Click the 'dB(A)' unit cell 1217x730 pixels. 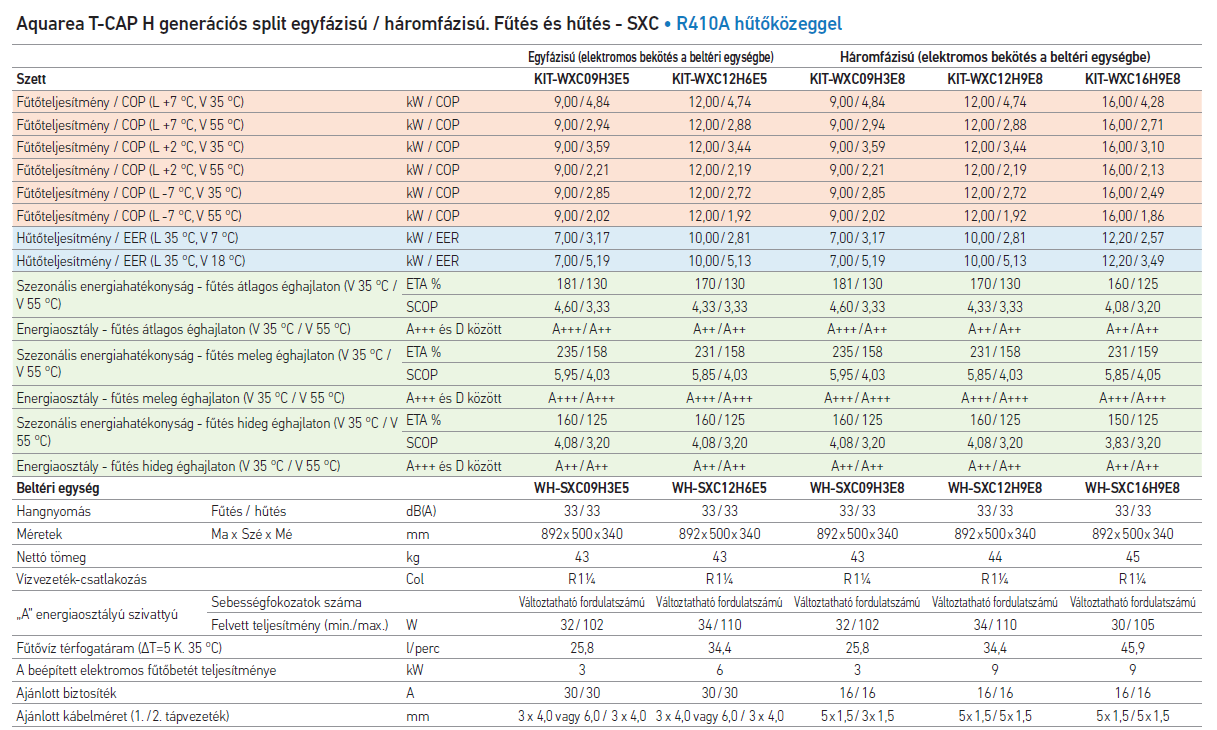pyautogui.click(x=421, y=511)
